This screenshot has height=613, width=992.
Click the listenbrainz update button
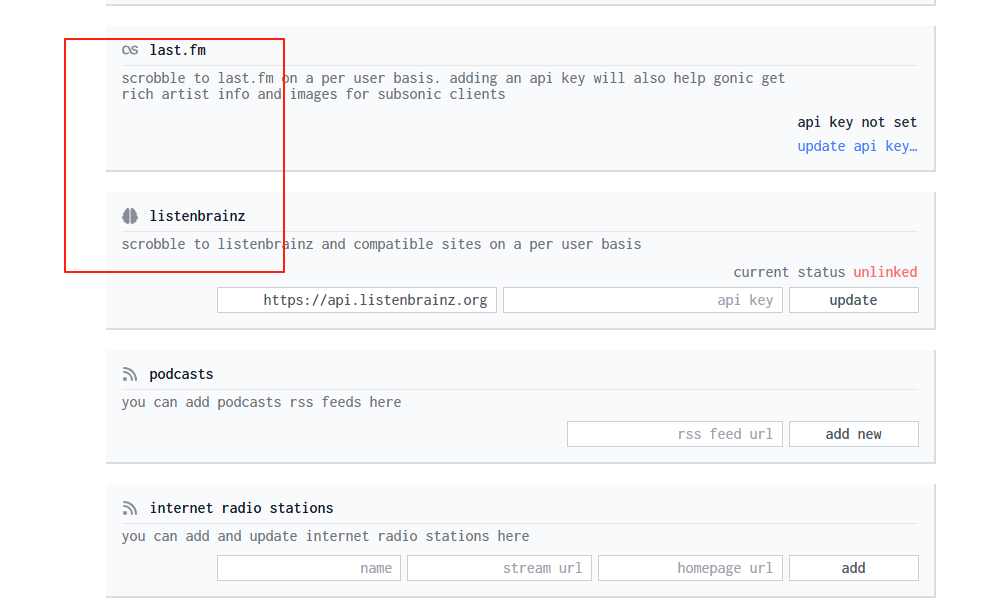pyautogui.click(x=853, y=300)
